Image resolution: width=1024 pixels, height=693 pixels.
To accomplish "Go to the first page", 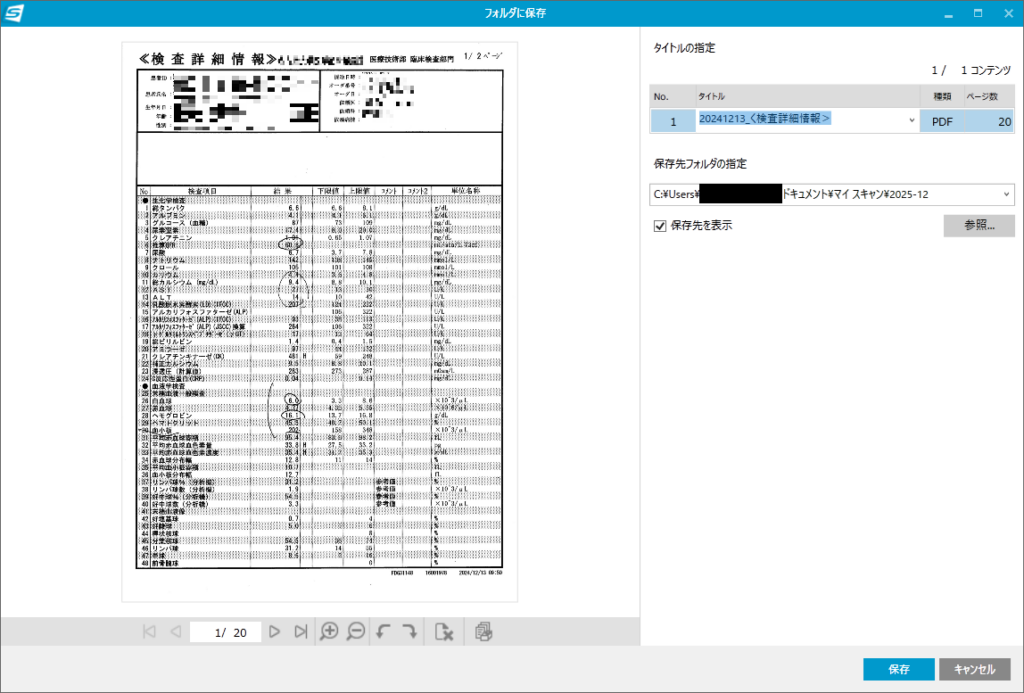I will pos(149,632).
